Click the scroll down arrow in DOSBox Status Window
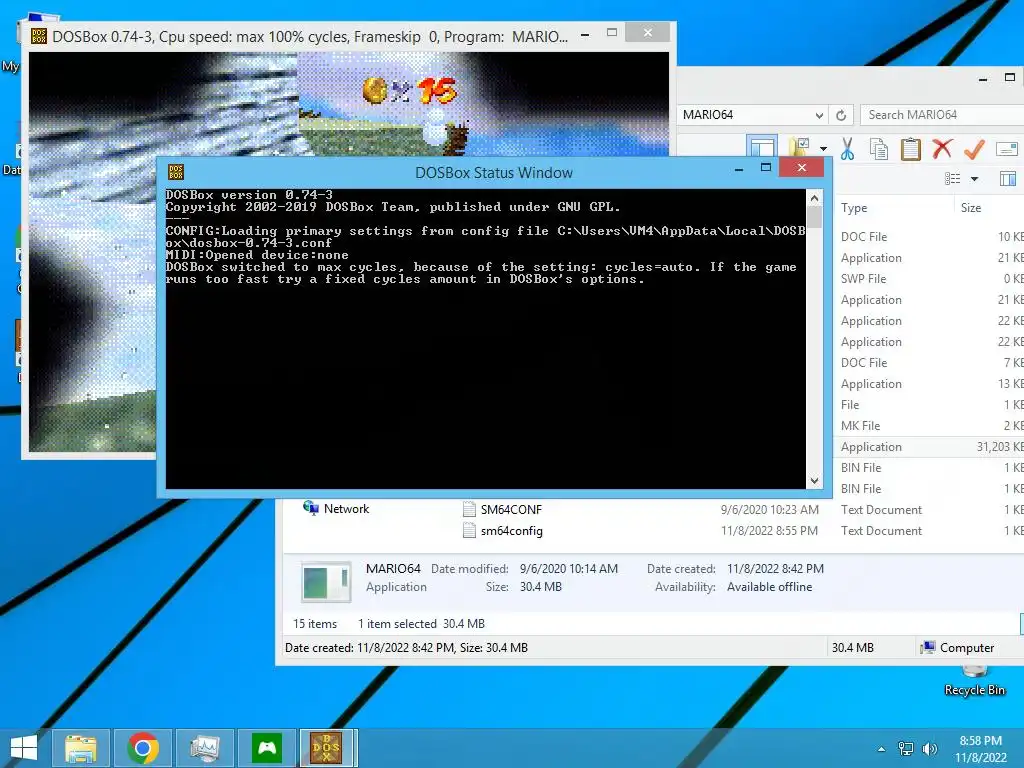Screen dimensions: 1024x768 814,481
